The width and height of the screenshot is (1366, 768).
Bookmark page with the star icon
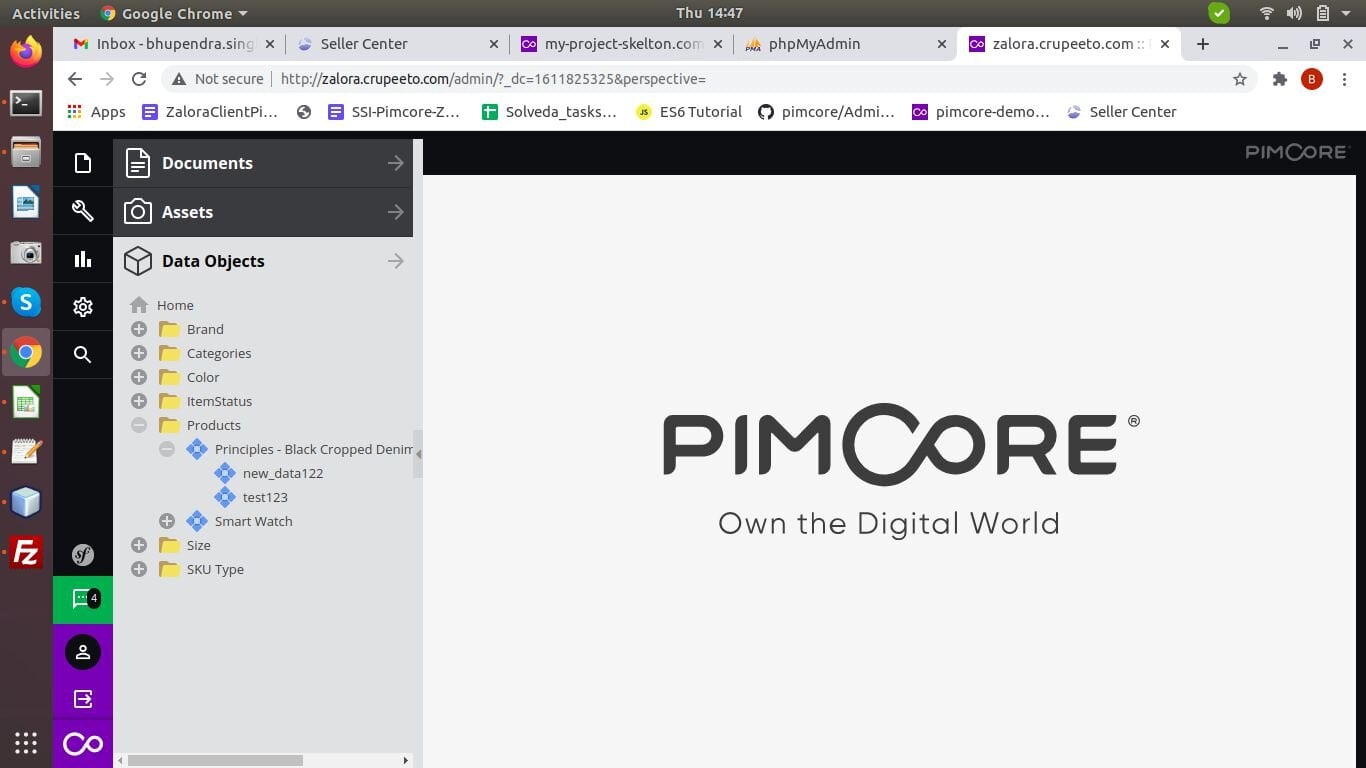[1240, 79]
